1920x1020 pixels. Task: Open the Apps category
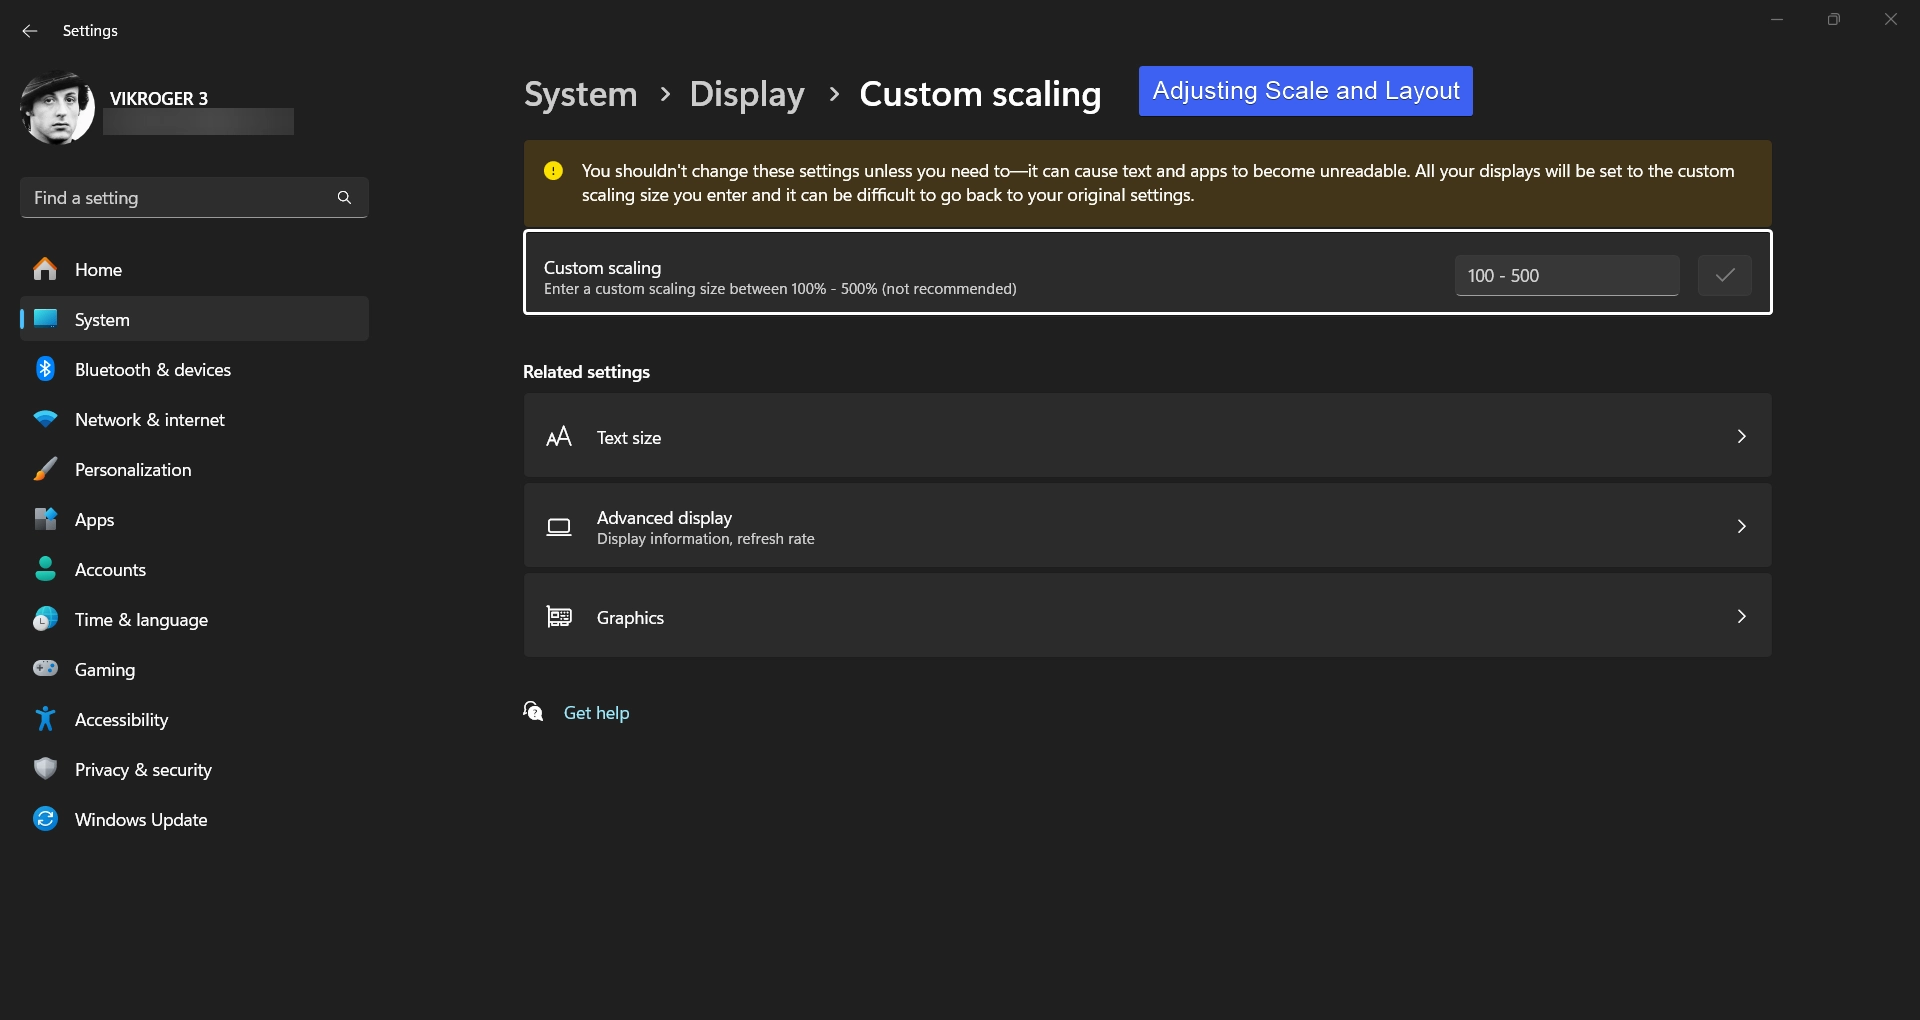point(194,519)
